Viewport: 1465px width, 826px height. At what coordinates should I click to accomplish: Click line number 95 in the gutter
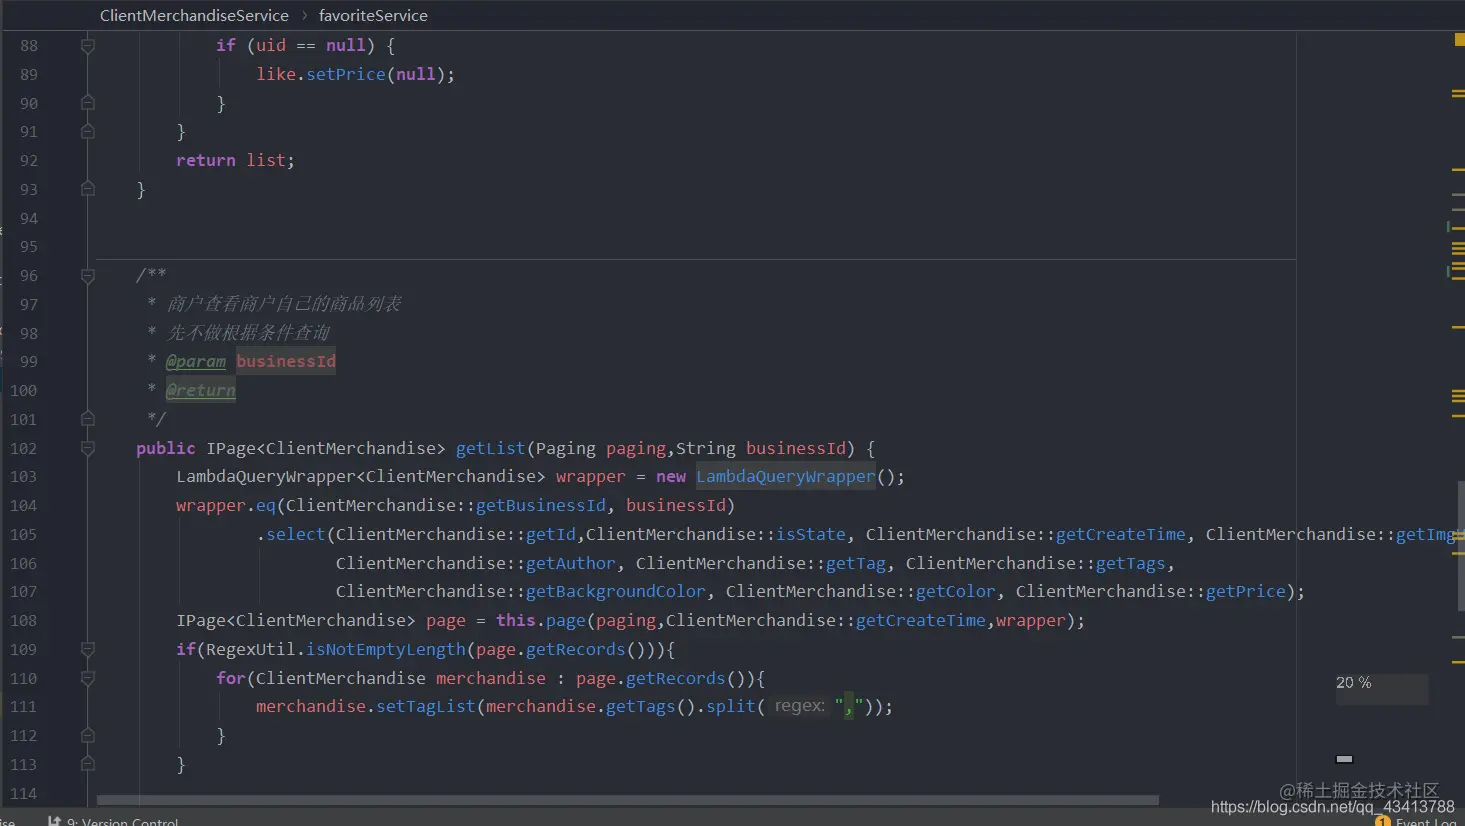(x=28, y=247)
